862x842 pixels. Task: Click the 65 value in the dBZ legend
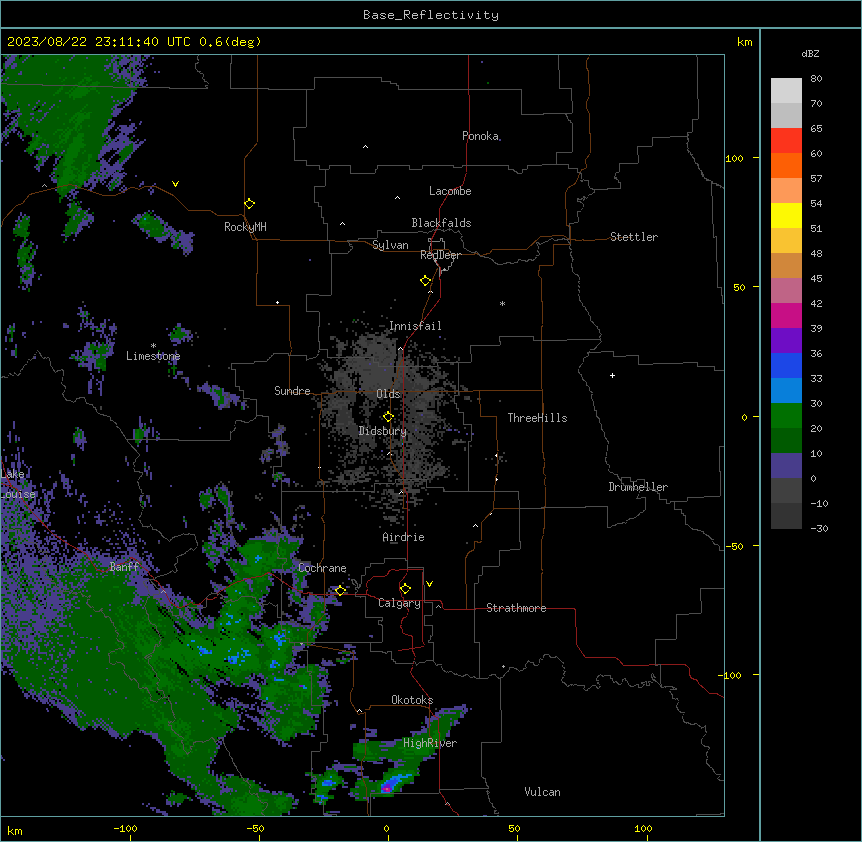[816, 128]
